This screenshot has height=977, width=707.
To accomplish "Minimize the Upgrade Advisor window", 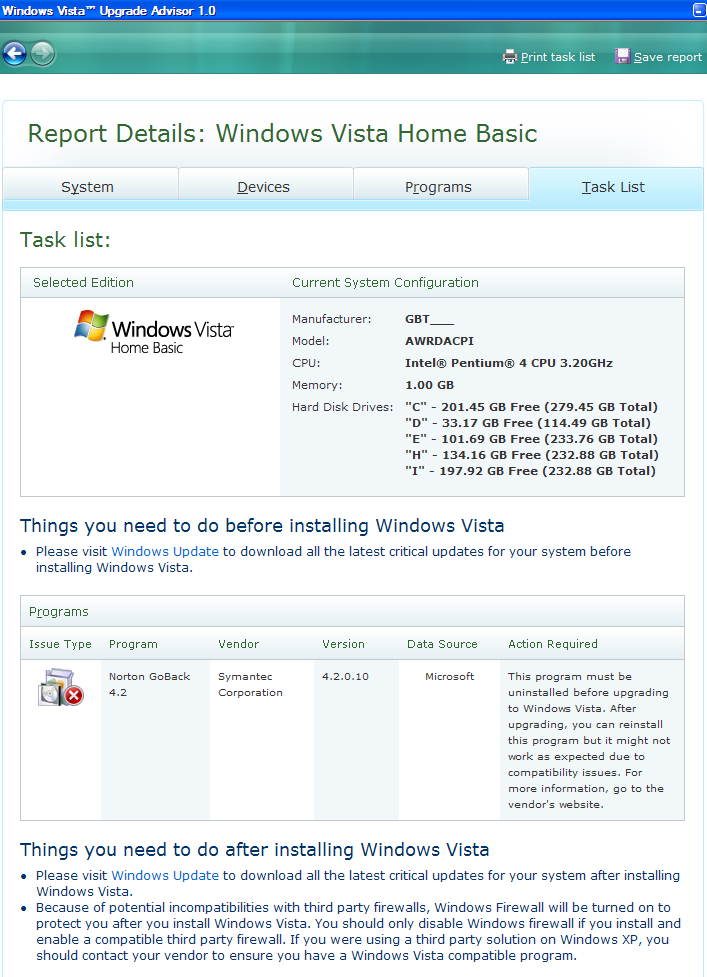I will click(x=700, y=10).
